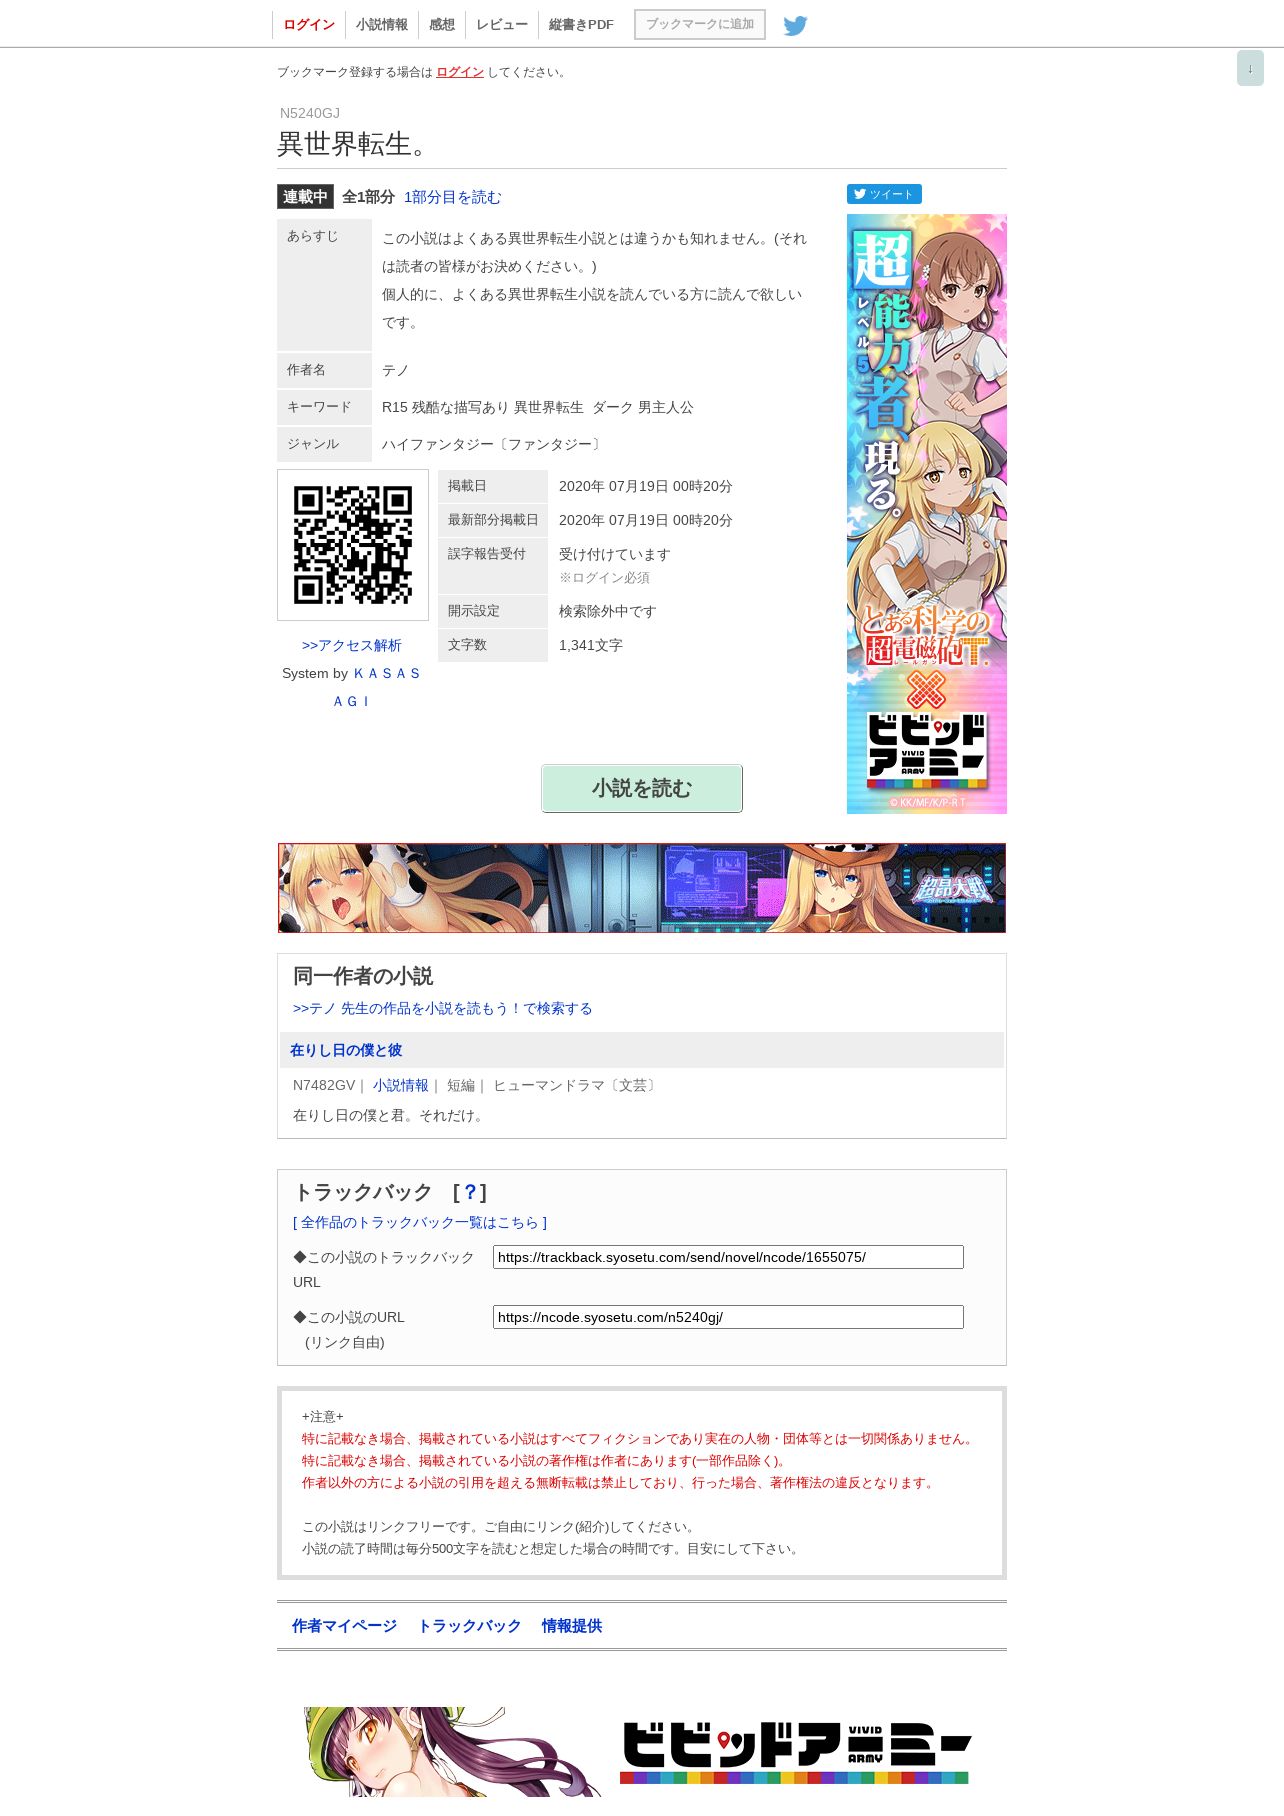Click the blue ツイート tweet button
This screenshot has width=1284, height=1816.
click(x=884, y=194)
